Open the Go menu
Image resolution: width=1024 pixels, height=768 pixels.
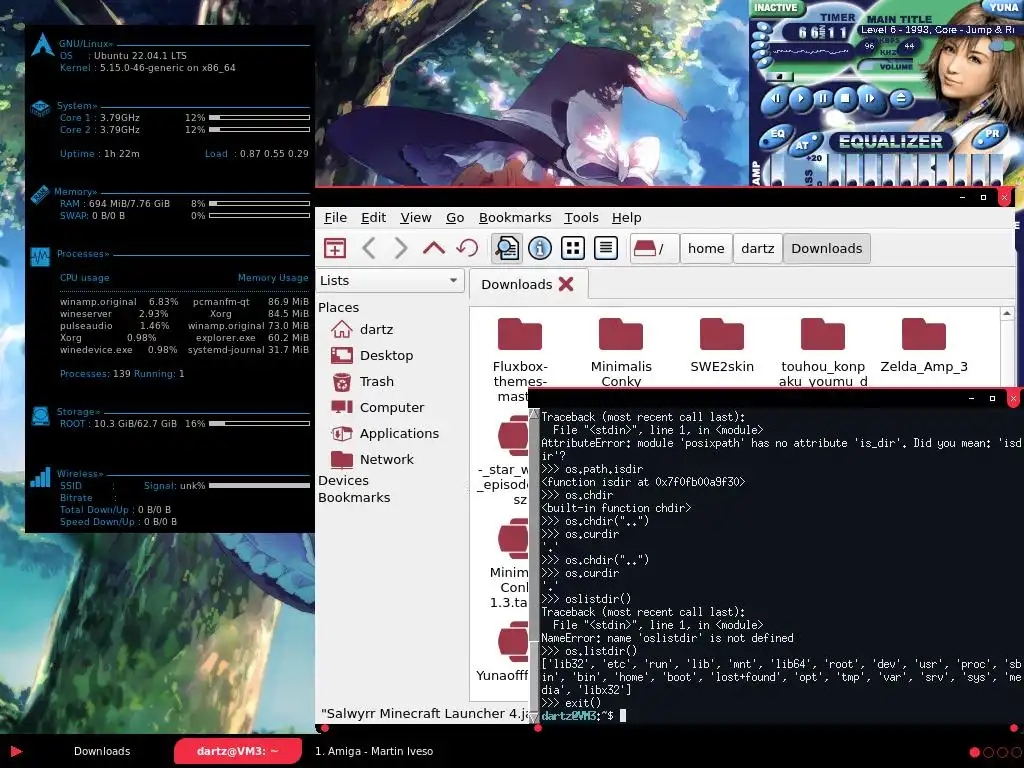click(x=455, y=217)
